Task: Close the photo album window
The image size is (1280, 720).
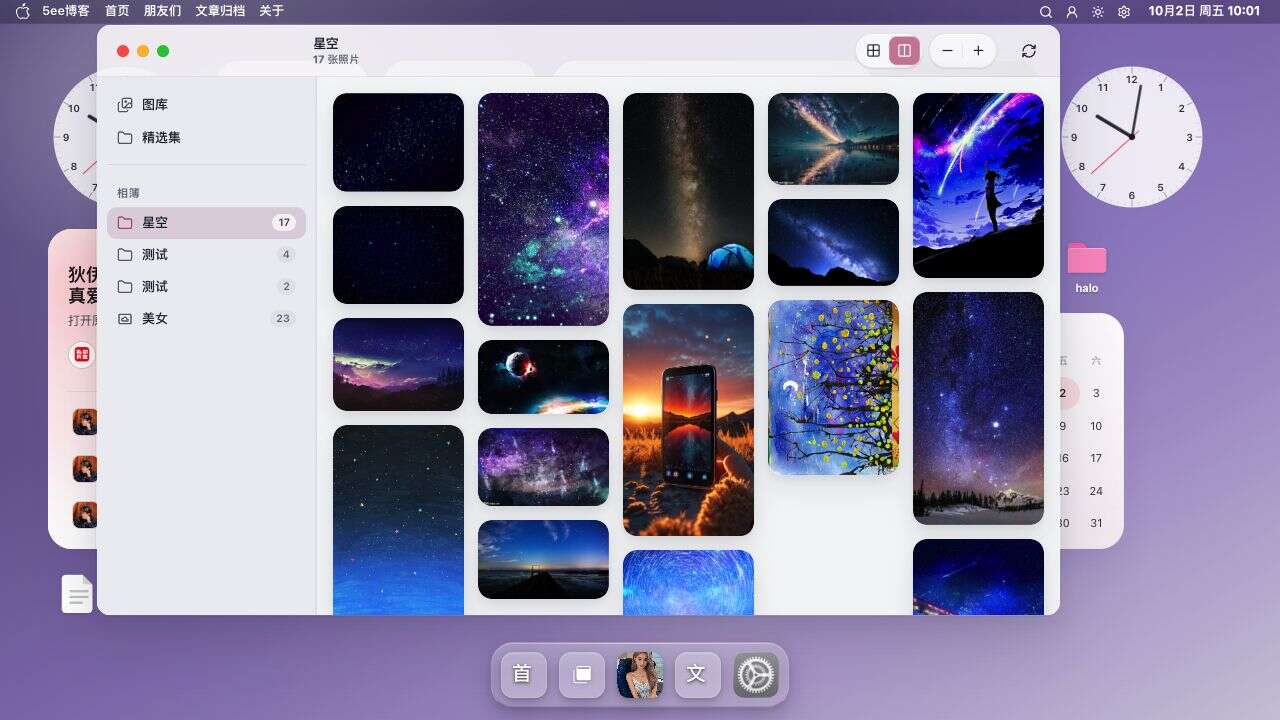Action: coord(123,51)
